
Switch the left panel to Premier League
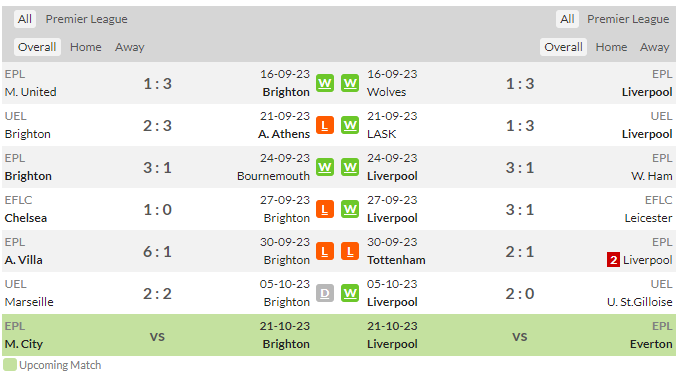click(86, 19)
